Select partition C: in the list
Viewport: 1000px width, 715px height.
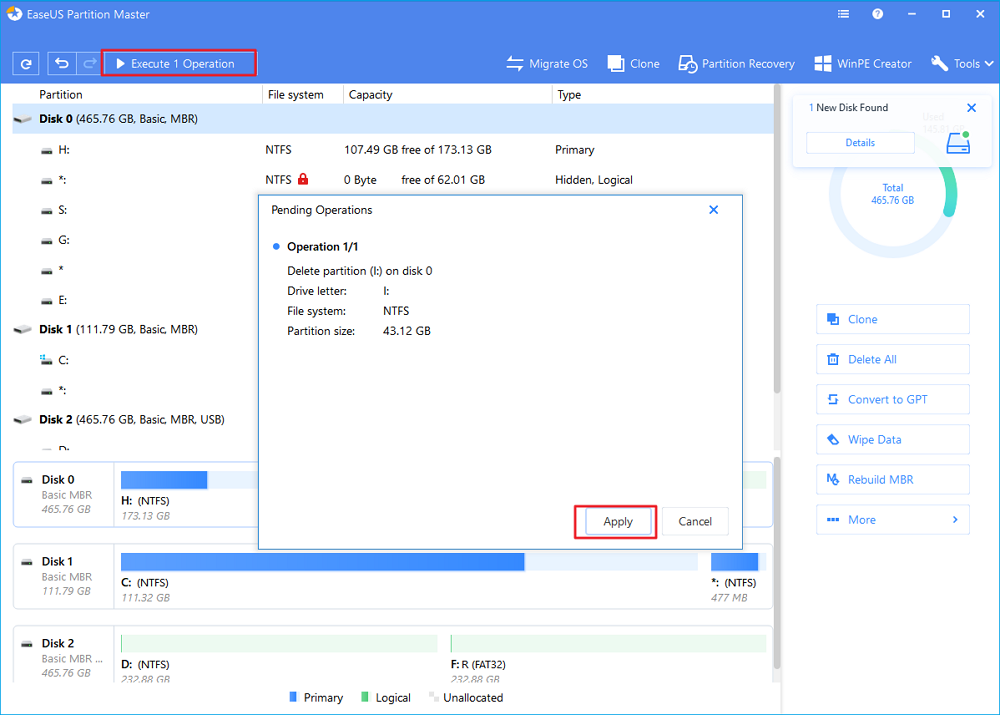click(135, 360)
